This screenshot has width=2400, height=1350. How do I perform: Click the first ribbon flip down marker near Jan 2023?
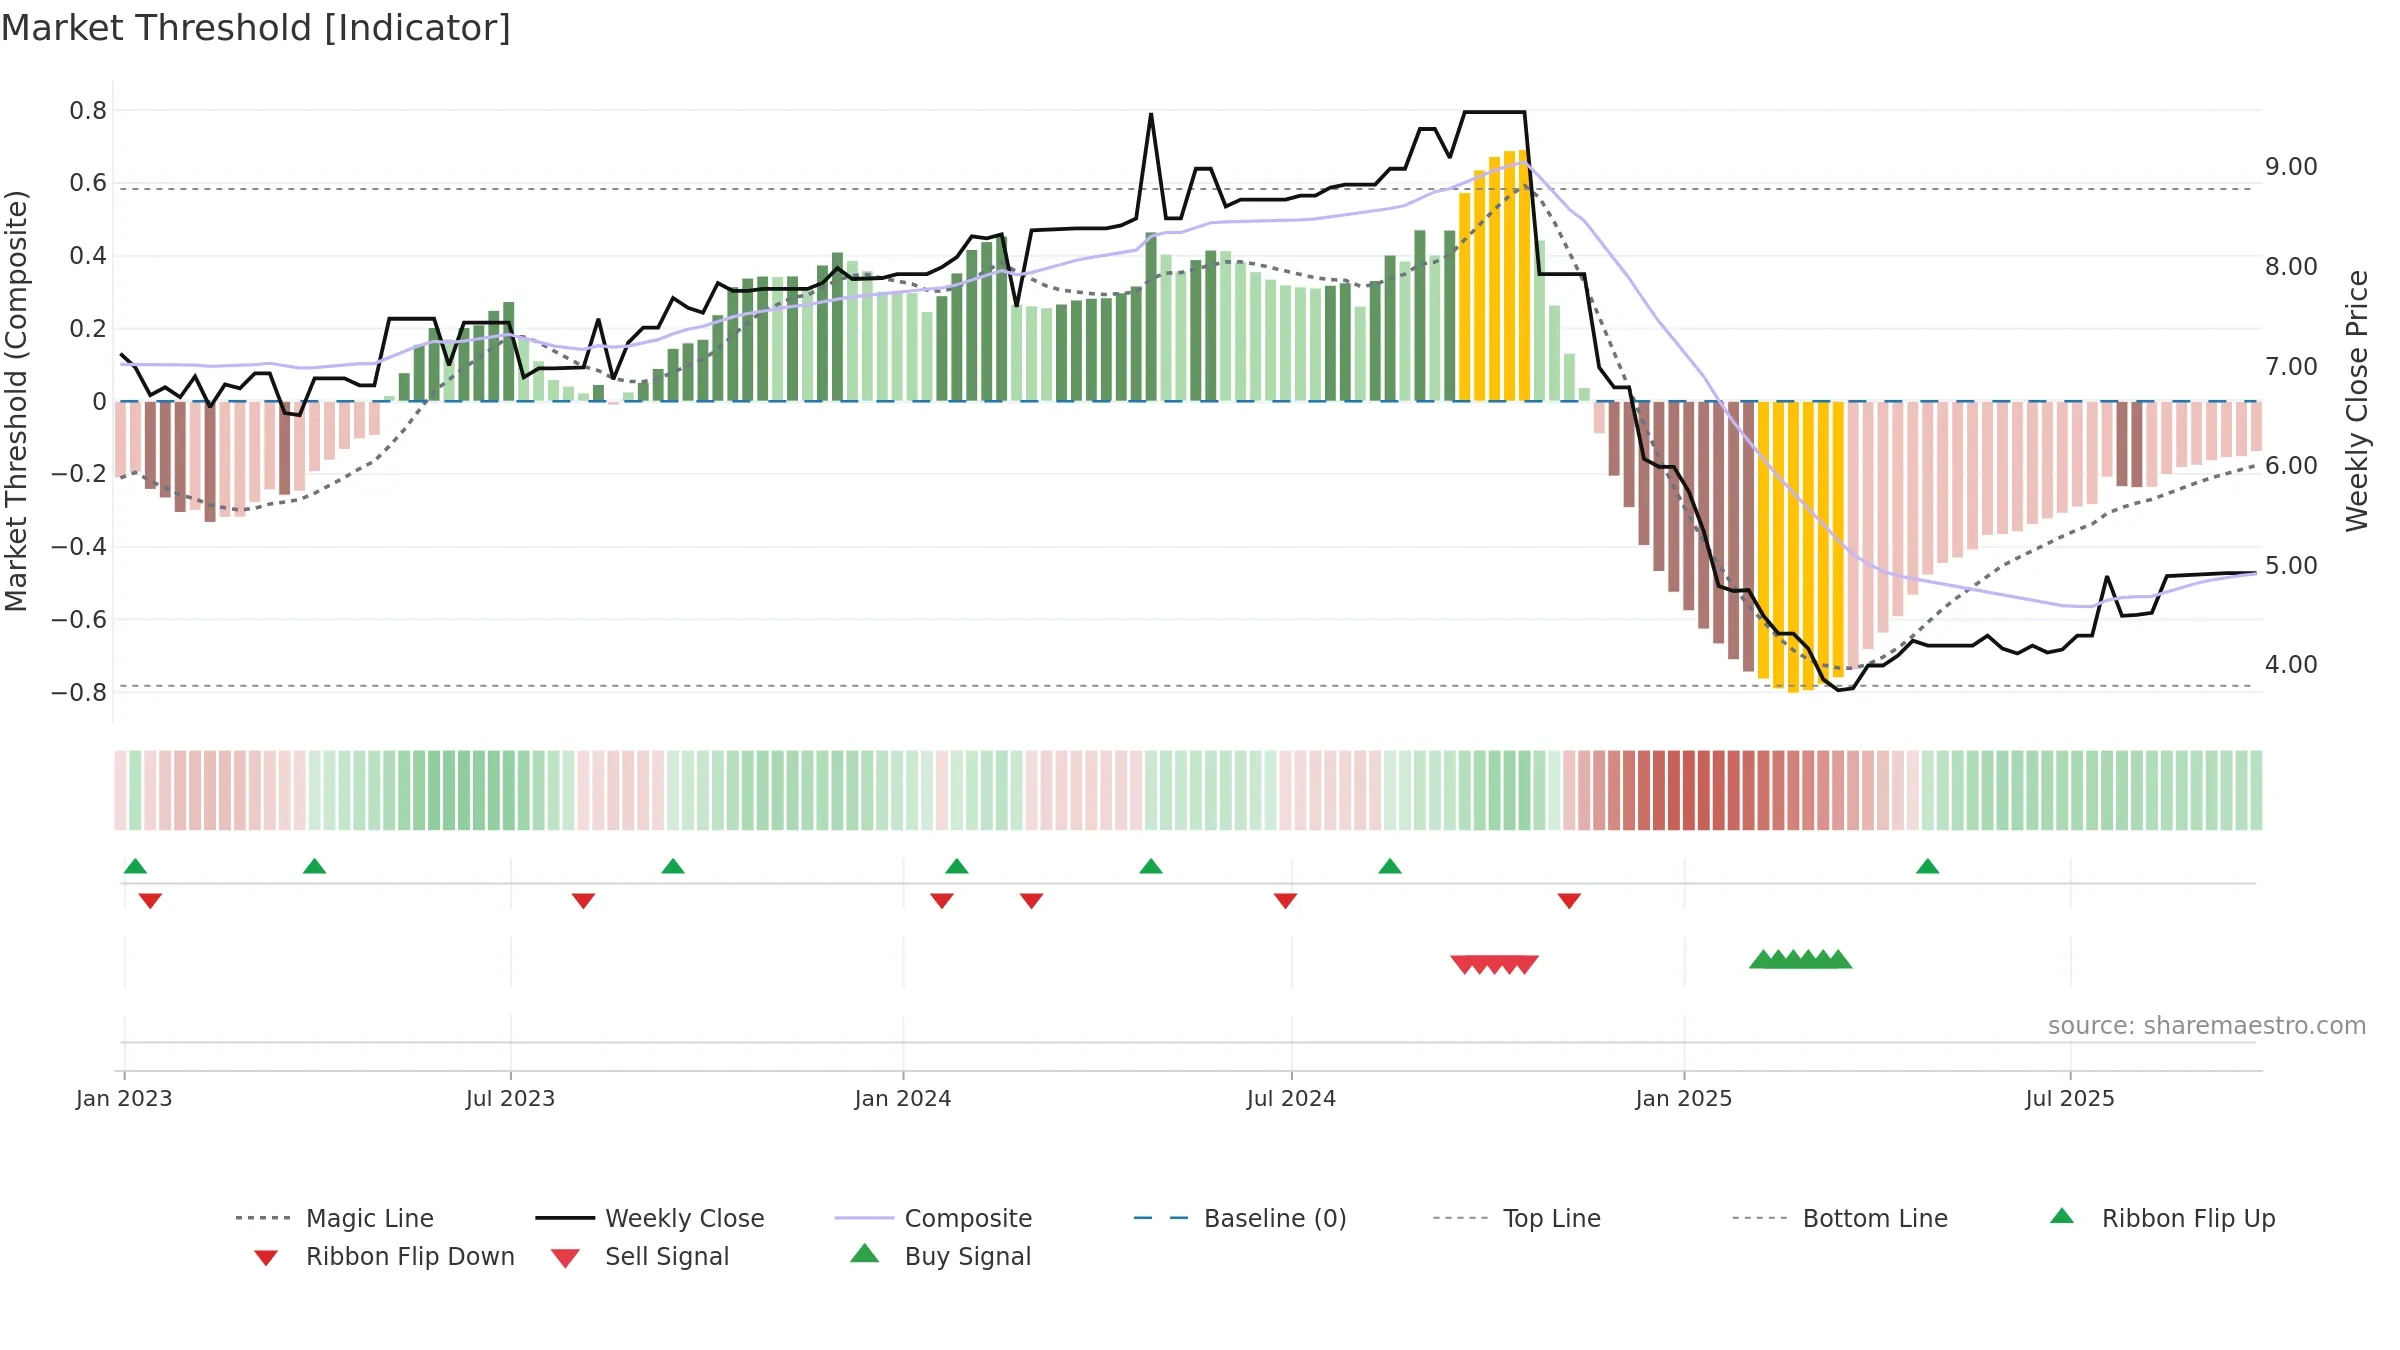150,901
